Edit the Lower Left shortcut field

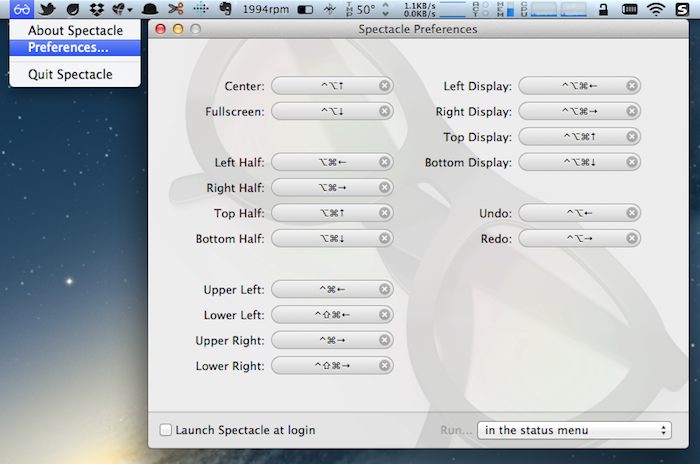click(x=332, y=314)
